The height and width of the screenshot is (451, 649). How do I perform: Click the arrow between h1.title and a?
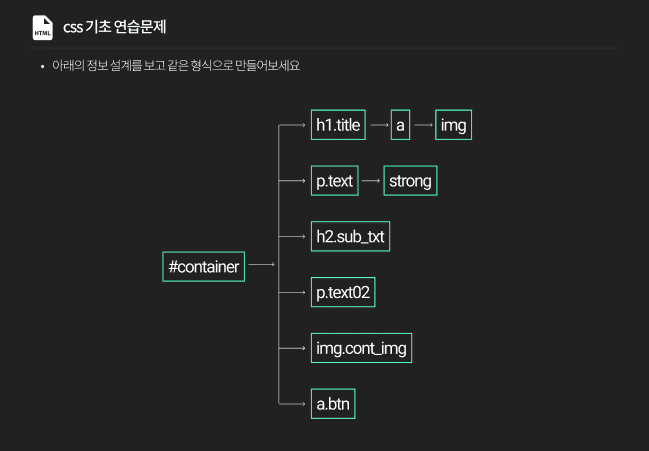pos(378,125)
